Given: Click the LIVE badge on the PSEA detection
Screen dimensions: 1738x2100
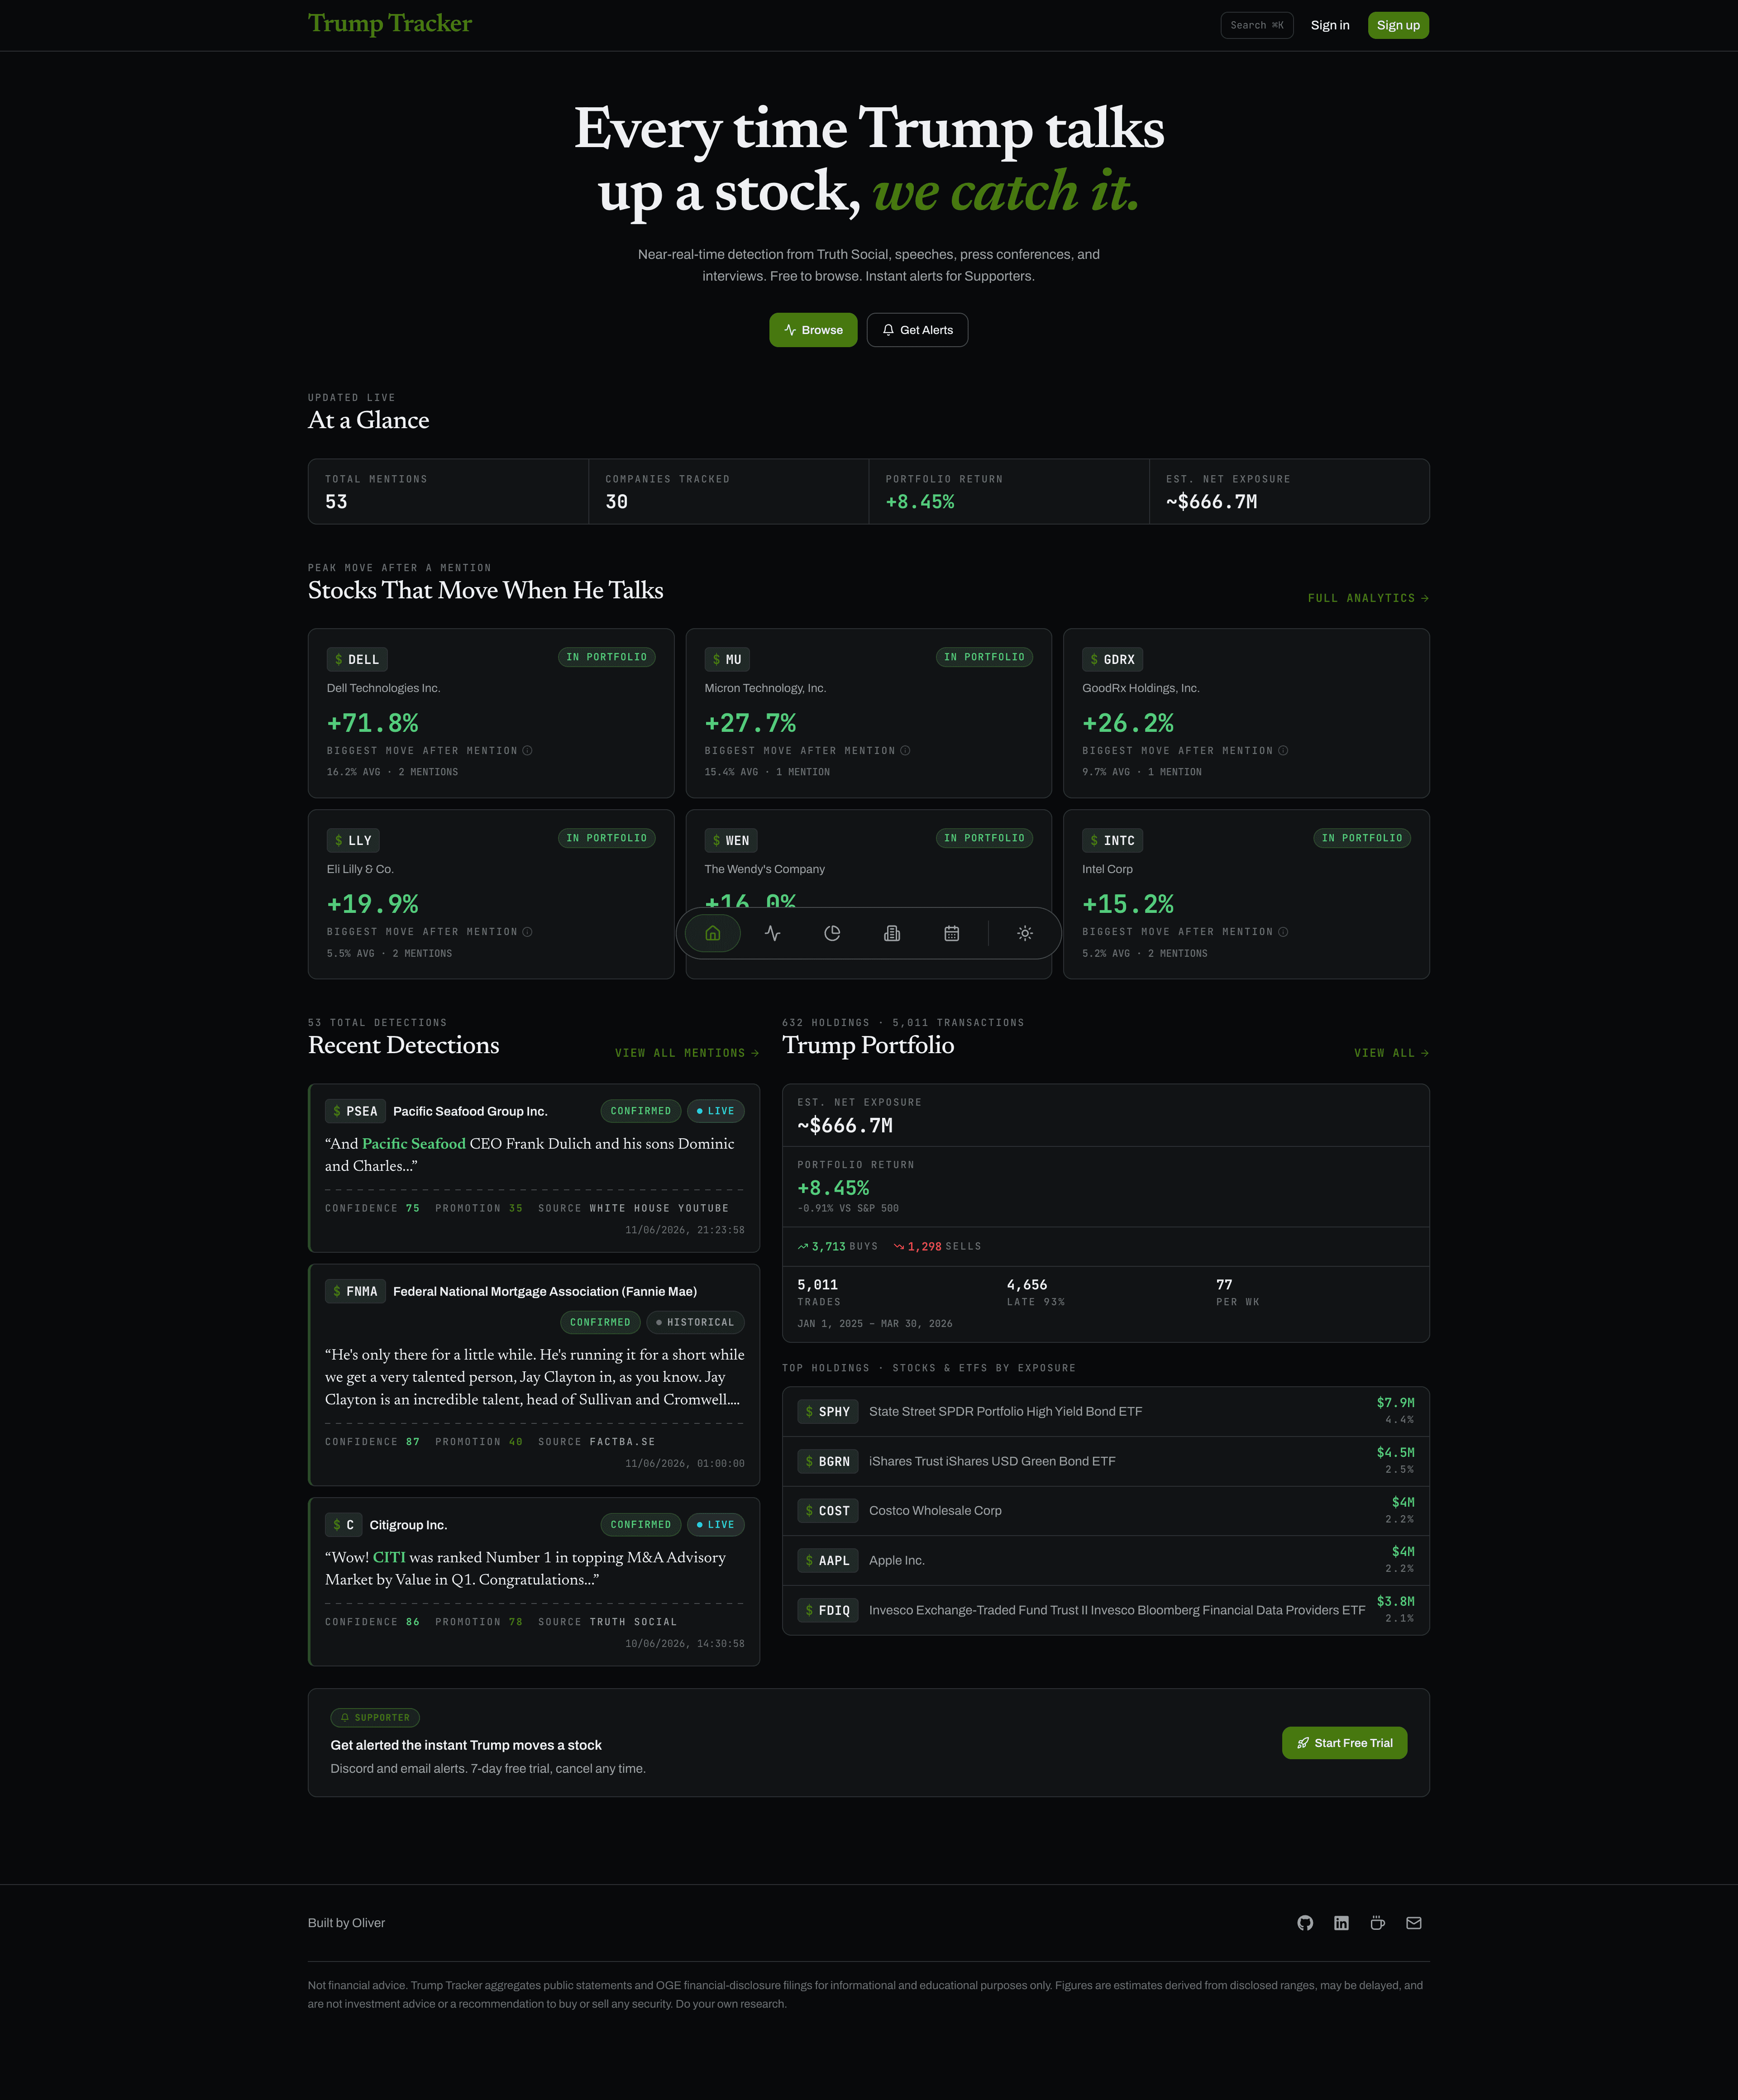Looking at the screenshot, I should (x=715, y=1111).
